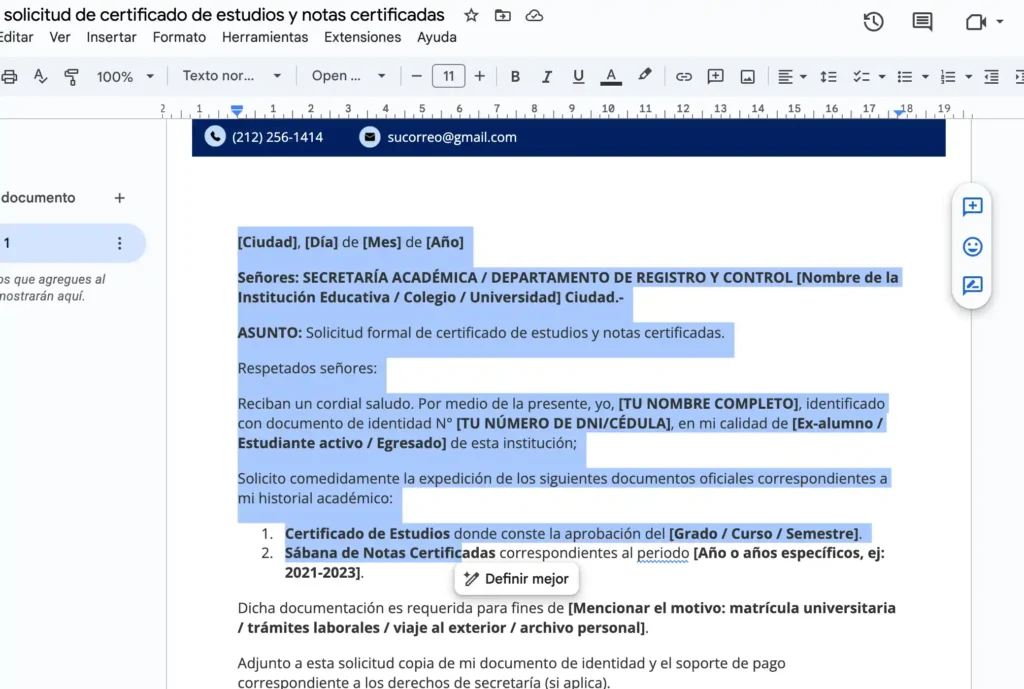Image resolution: width=1024 pixels, height=689 pixels.
Task: Add a new document tab
Action: click(119, 197)
